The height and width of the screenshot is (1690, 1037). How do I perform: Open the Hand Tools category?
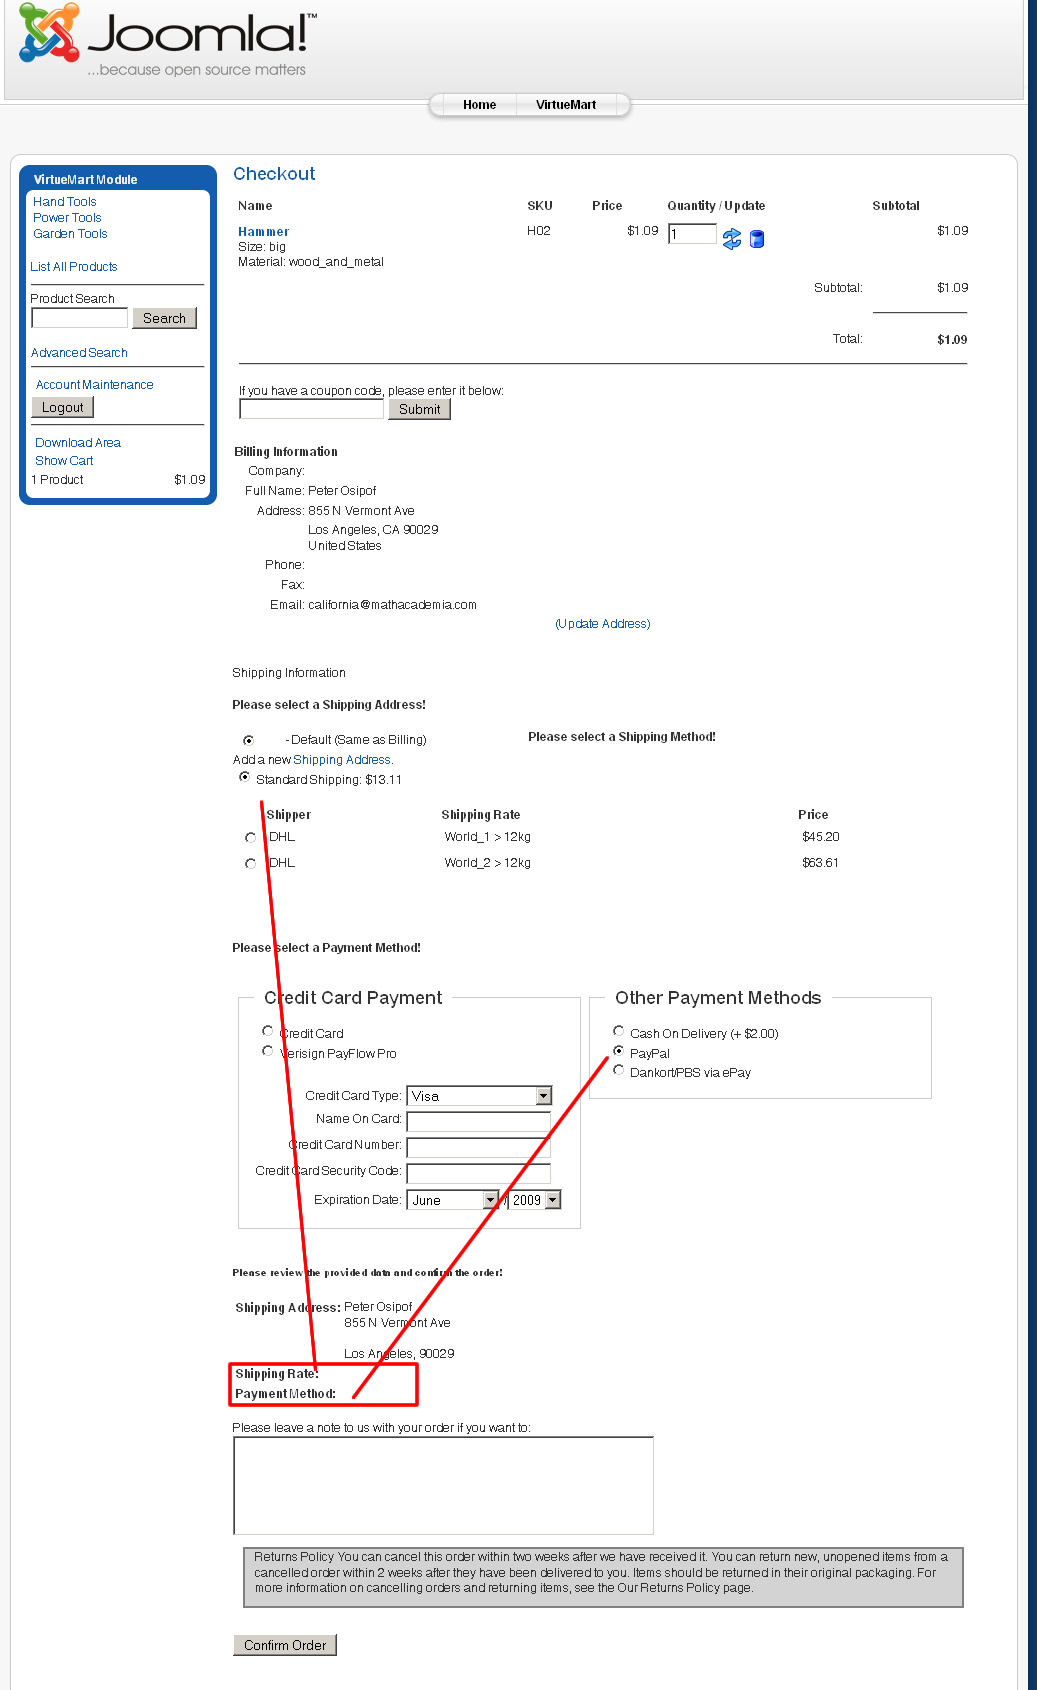coord(65,202)
